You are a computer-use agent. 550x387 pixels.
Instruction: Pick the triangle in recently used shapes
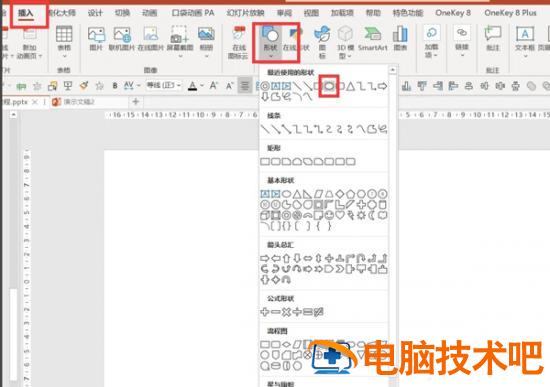(350, 86)
